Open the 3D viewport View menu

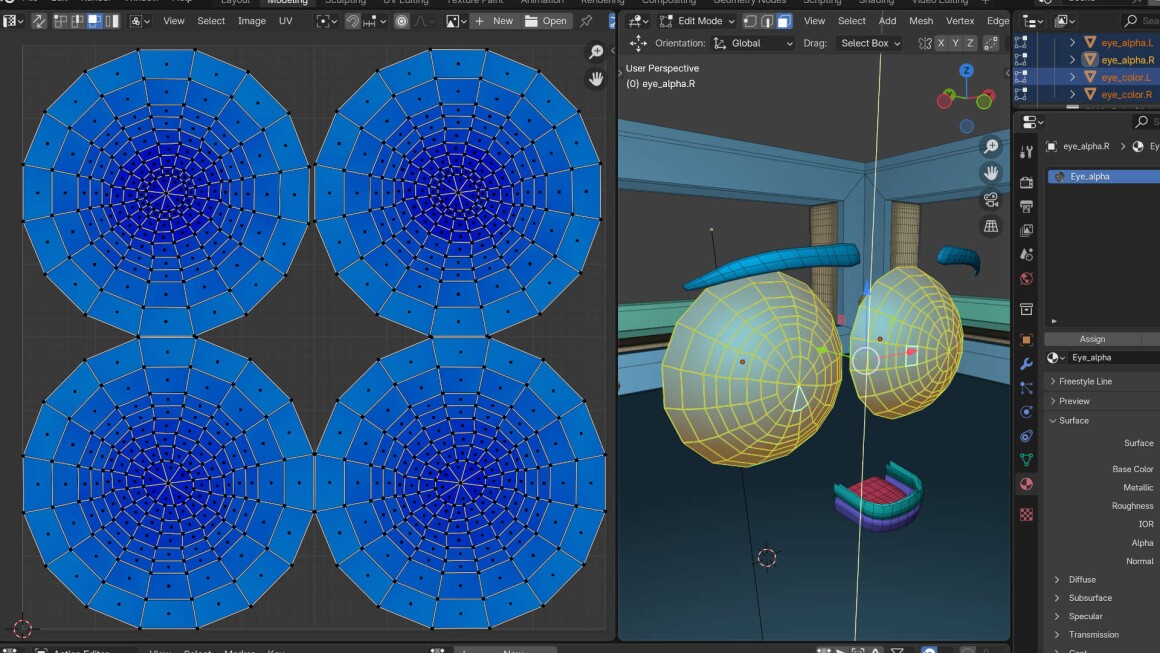(x=815, y=21)
